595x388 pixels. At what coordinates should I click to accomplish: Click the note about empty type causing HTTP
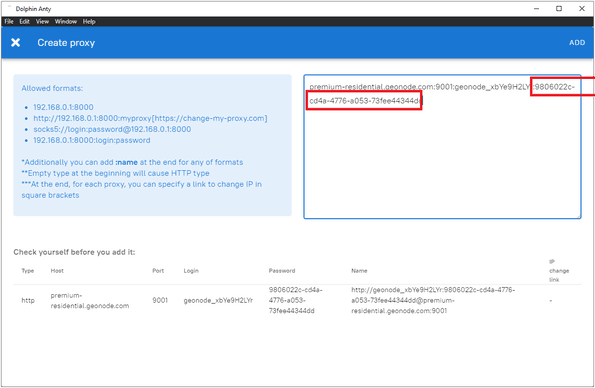click(115, 173)
